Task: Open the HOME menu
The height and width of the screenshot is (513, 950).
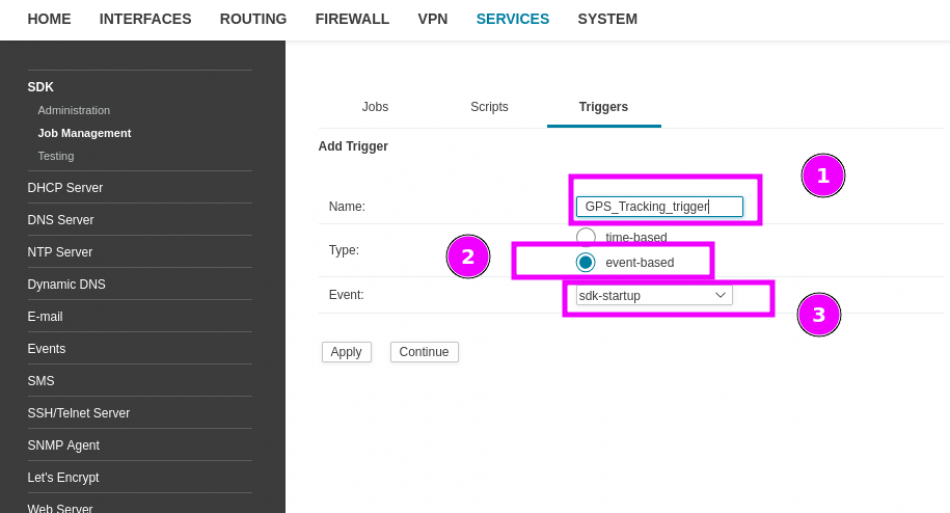Action: [x=49, y=19]
